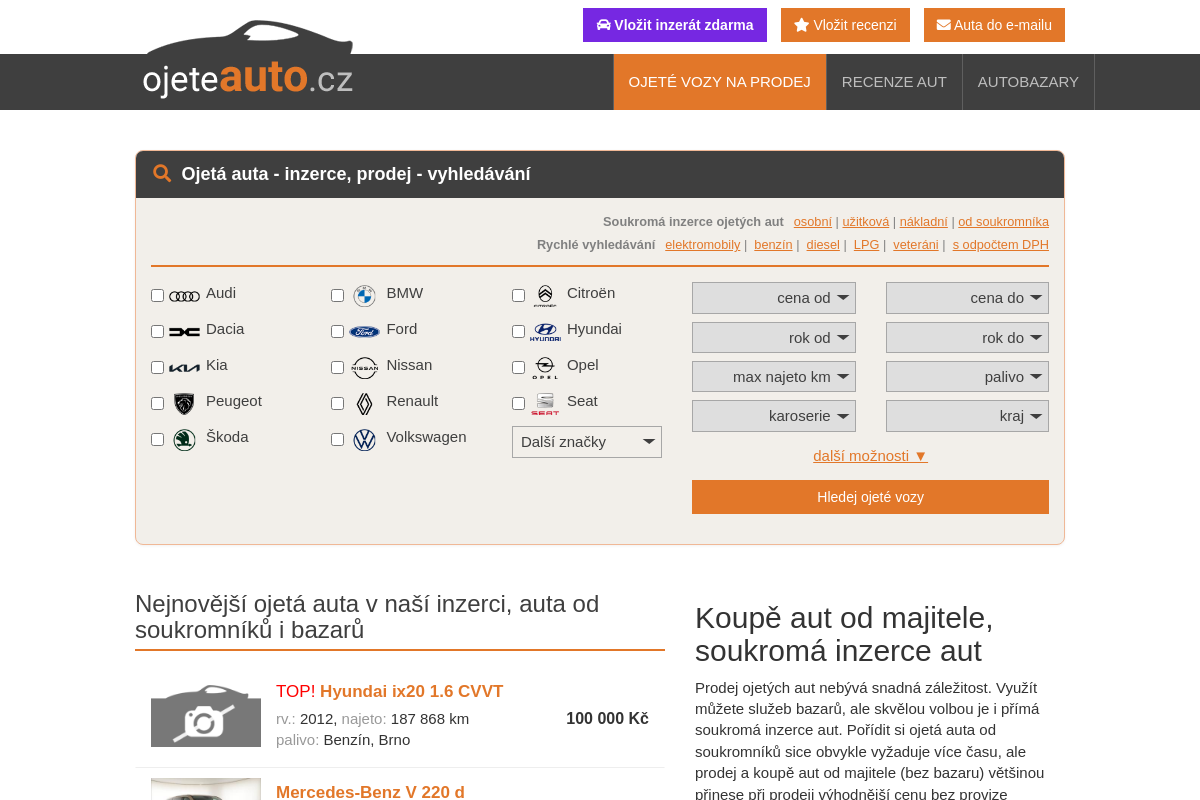Image resolution: width=1200 pixels, height=800 pixels.
Task: Click the Hyundai brand logo
Action: point(545,331)
